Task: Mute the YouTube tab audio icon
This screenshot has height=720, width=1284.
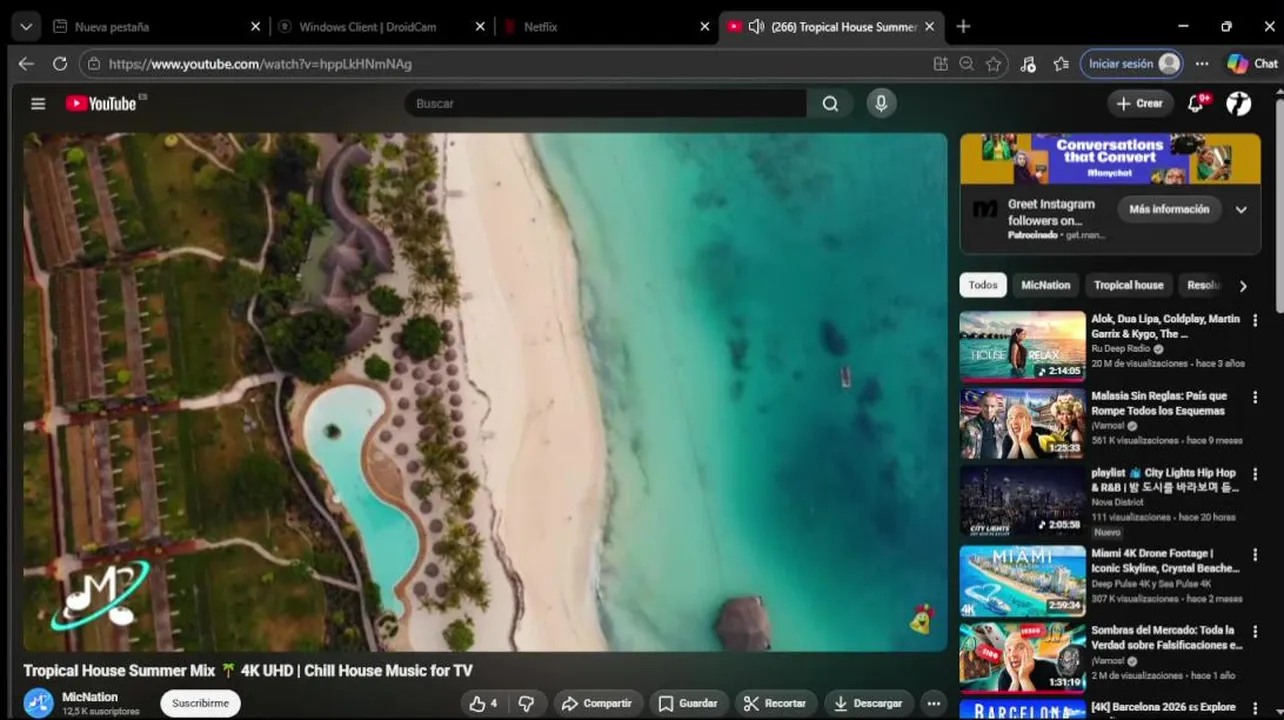Action: (x=756, y=27)
